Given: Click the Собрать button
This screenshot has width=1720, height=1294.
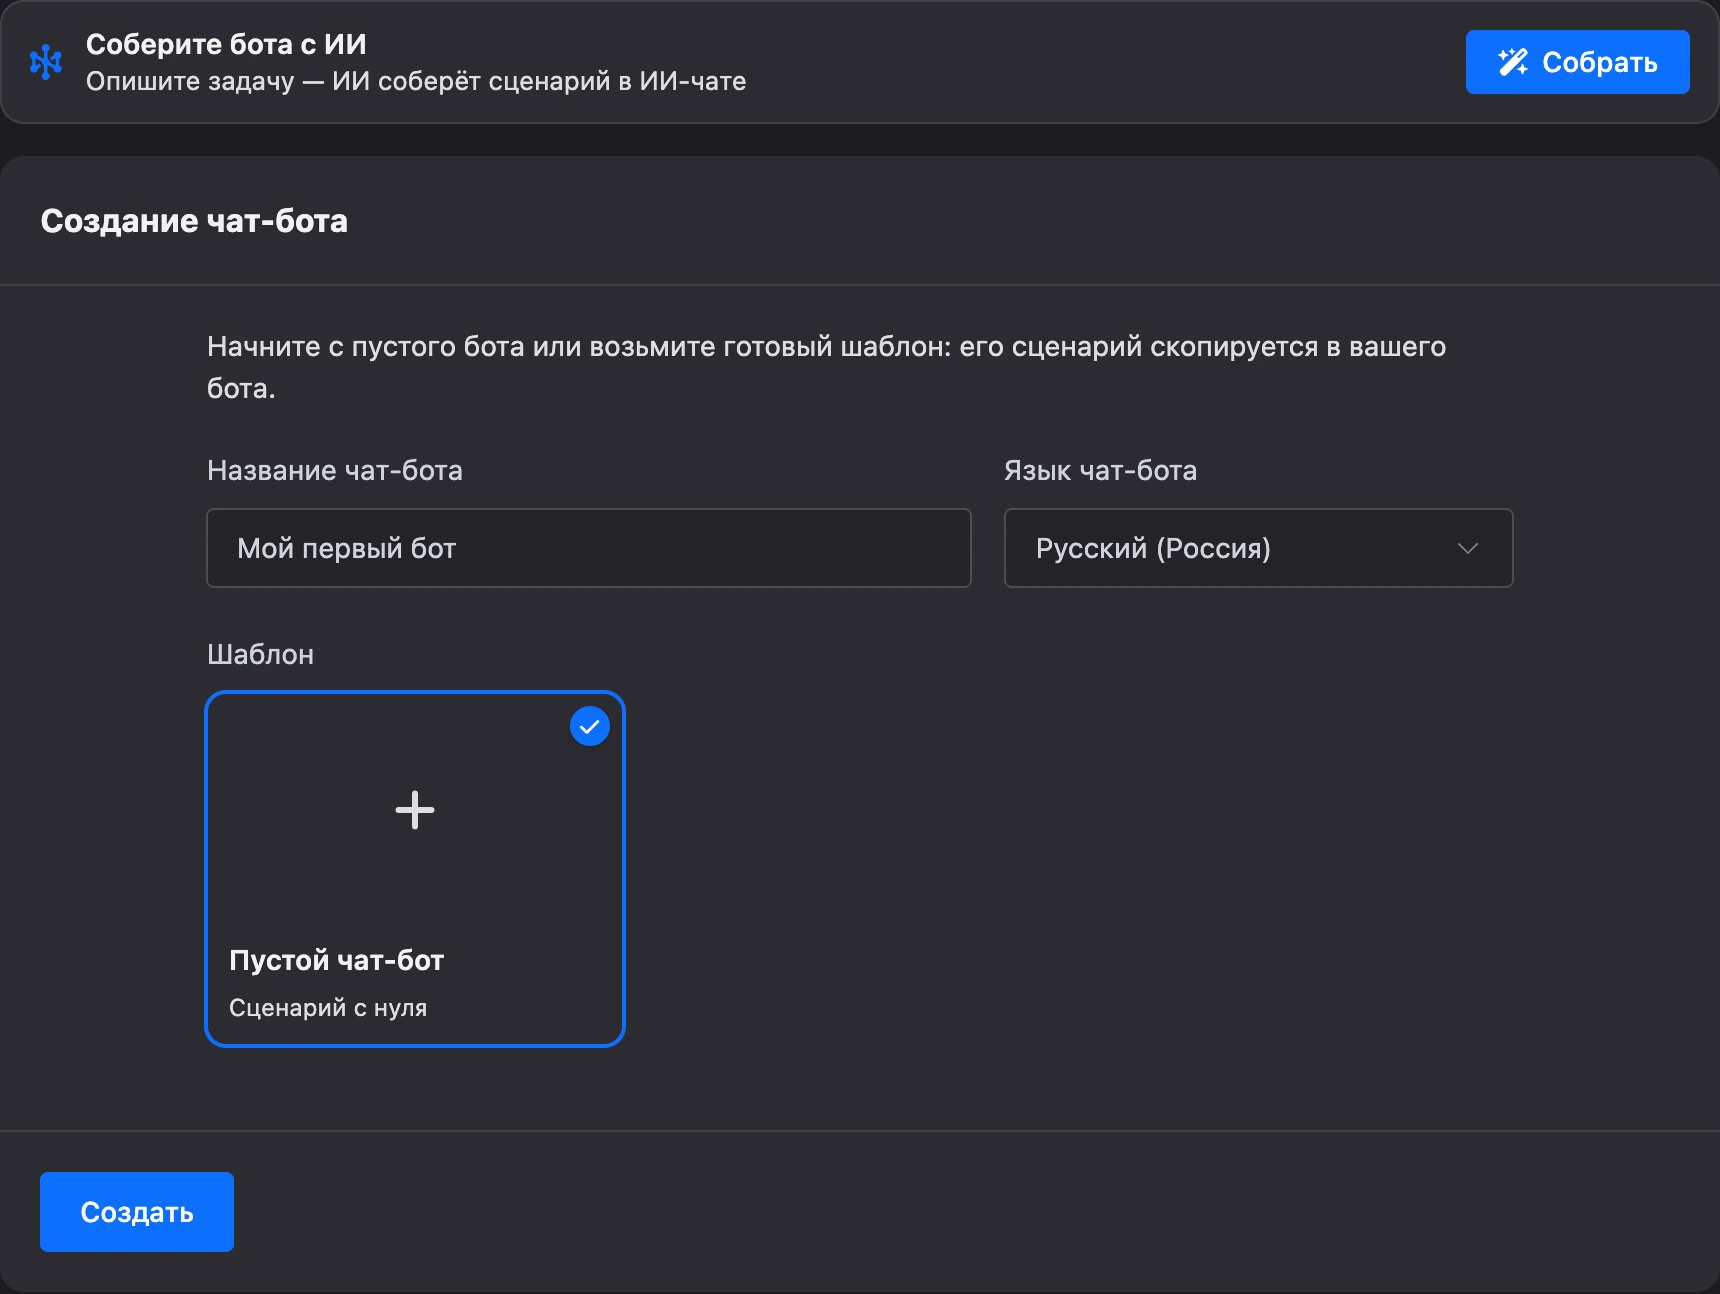Looking at the screenshot, I should click(1577, 62).
